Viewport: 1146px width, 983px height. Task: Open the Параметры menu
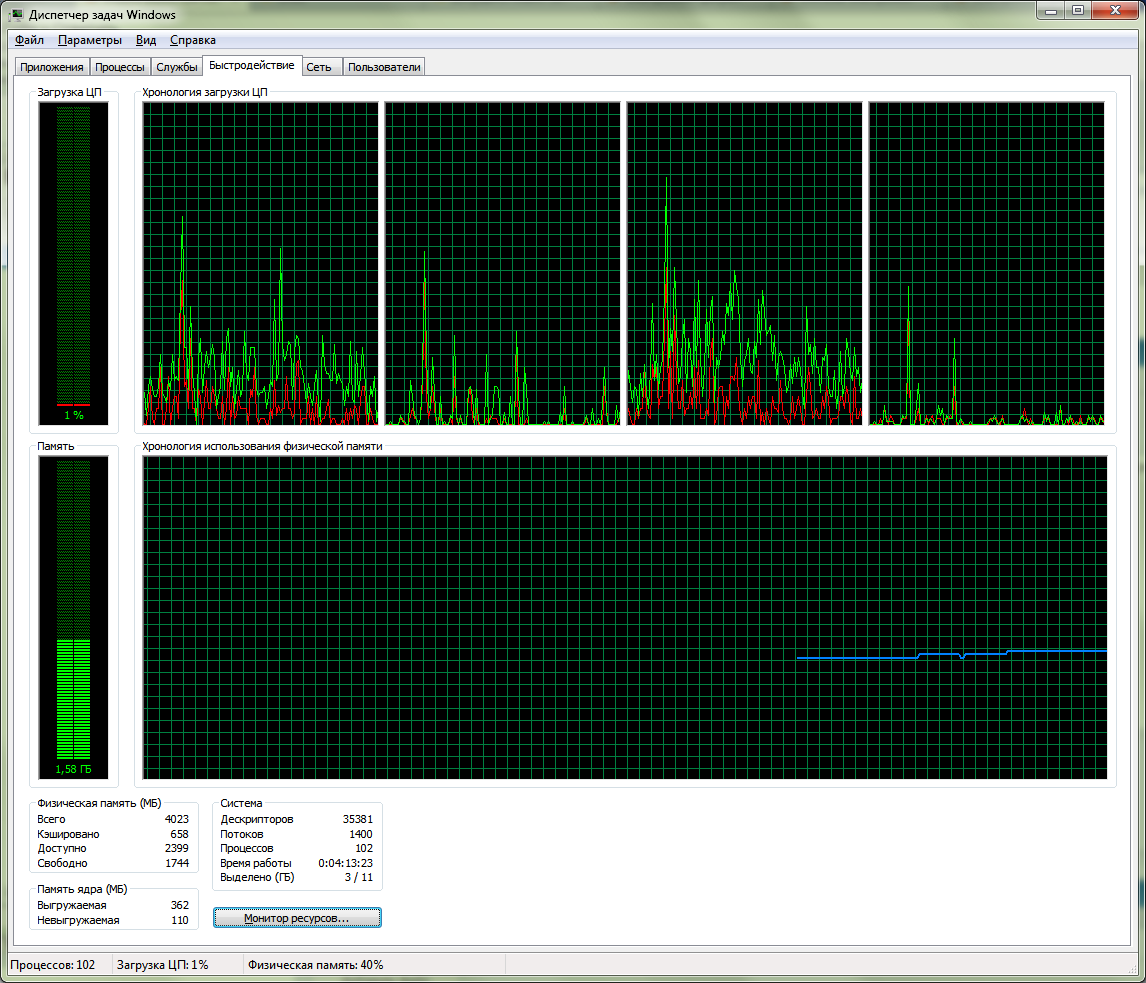coord(90,40)
